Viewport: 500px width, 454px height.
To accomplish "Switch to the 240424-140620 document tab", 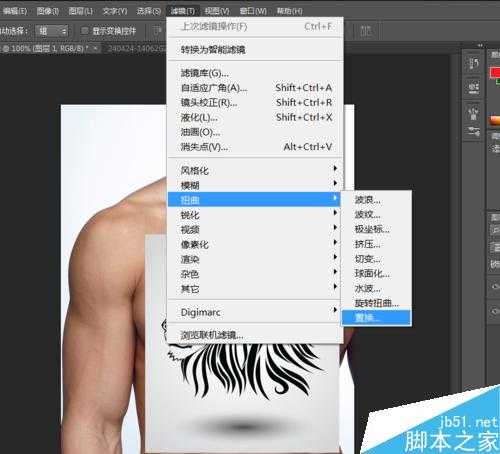I will tap(137, 48).
